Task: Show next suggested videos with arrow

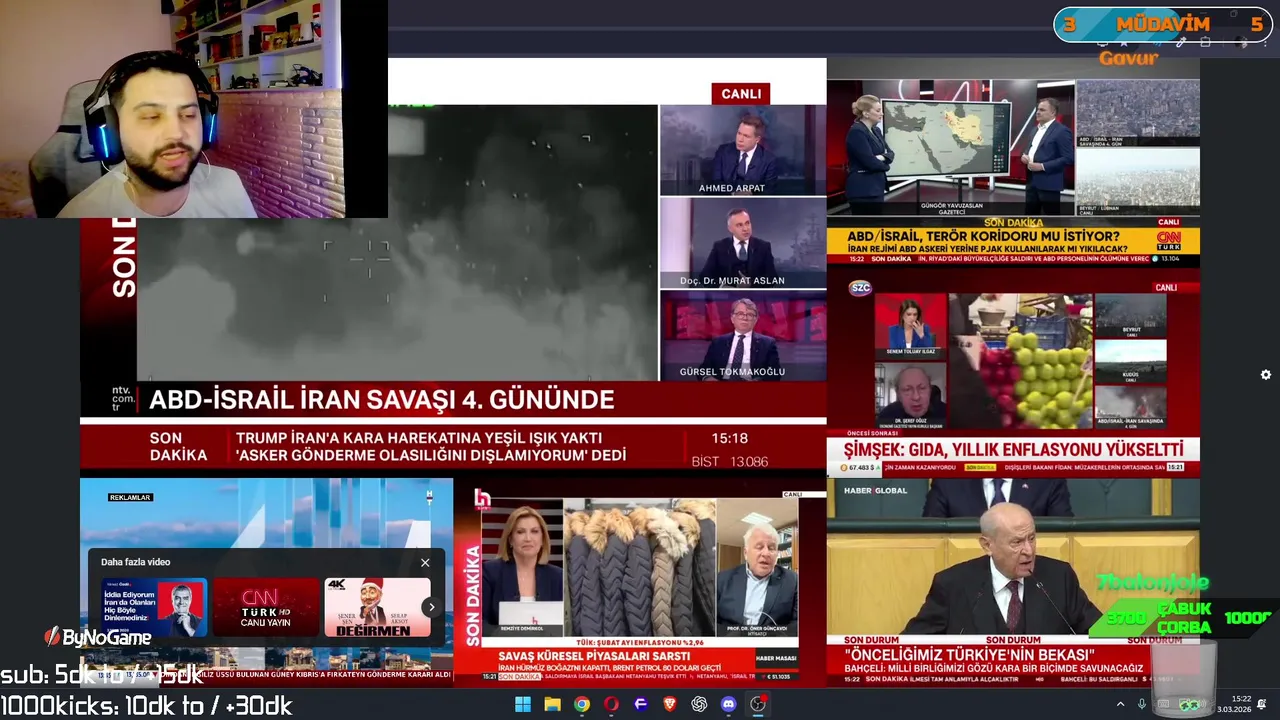Action: [x=432, y=607]
